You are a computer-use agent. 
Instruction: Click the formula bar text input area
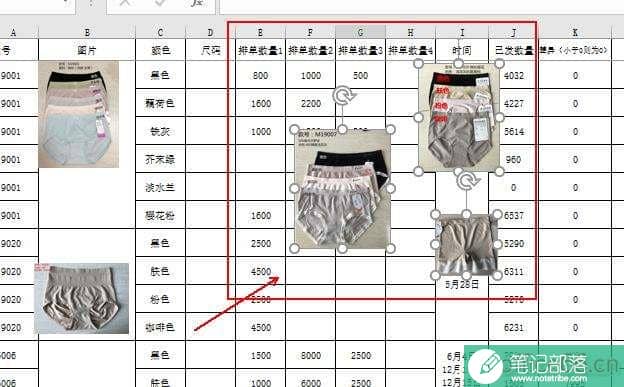(x=421, y=4)
